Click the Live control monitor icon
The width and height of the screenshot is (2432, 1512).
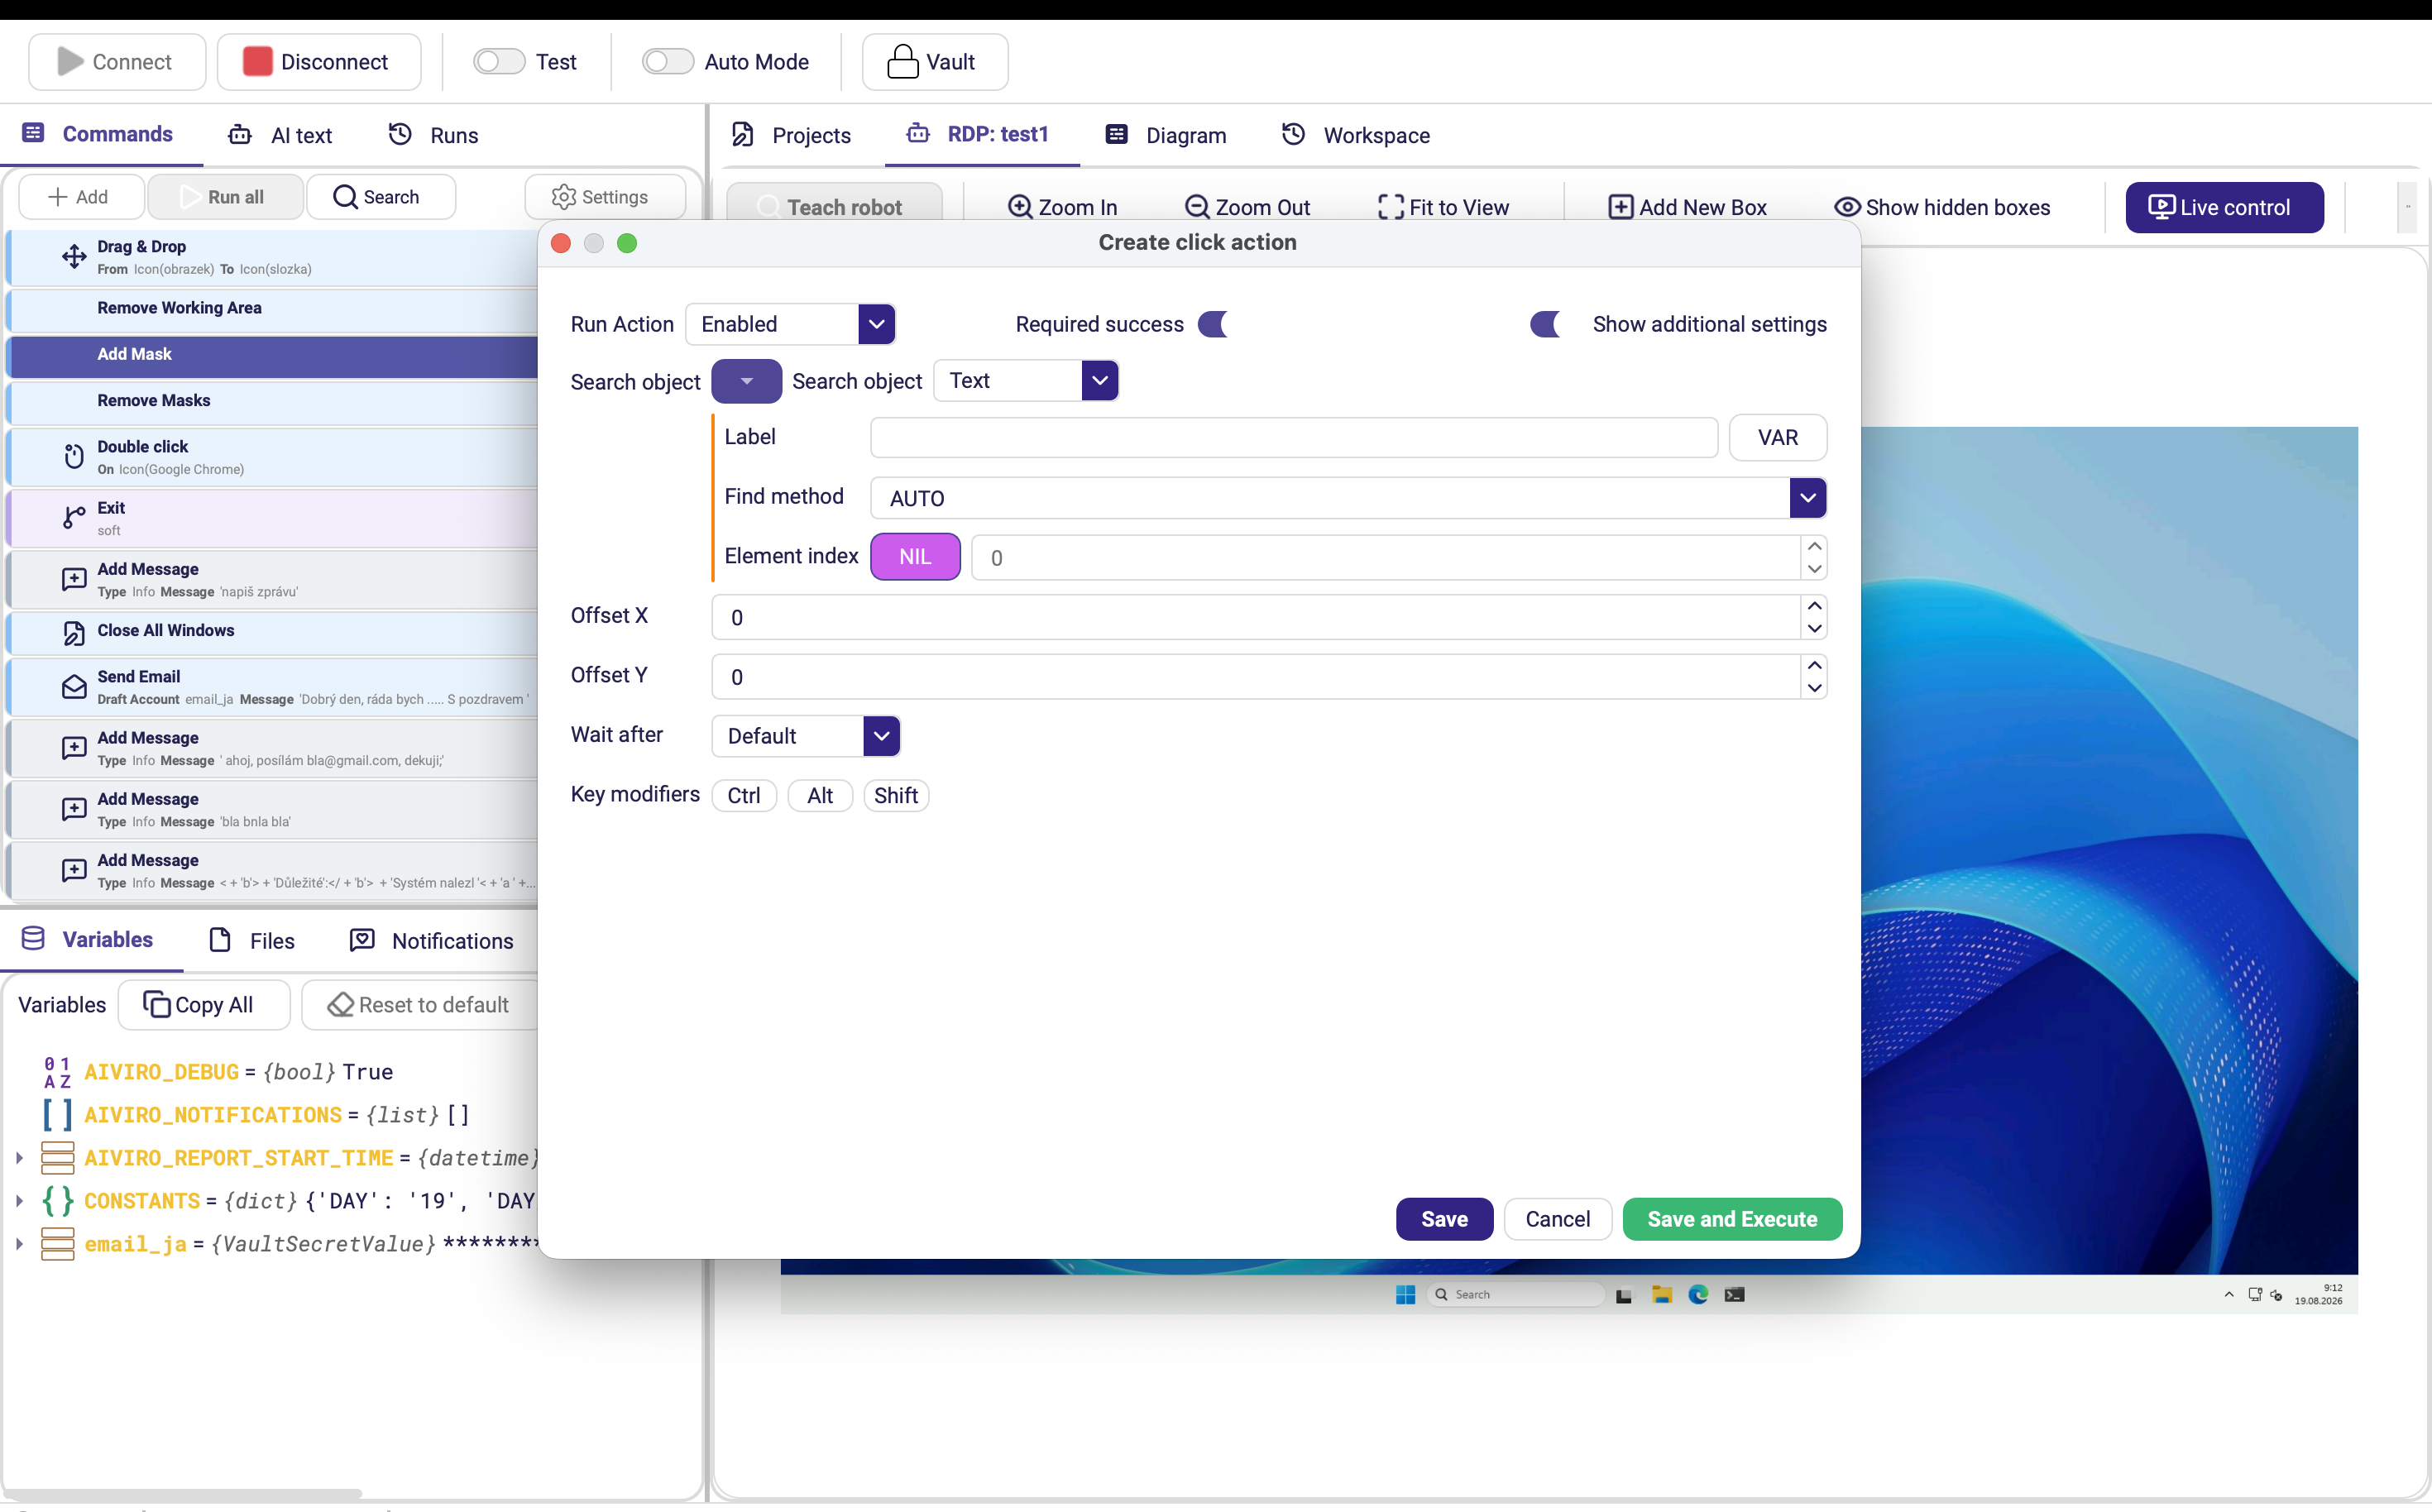point(2161,207)
